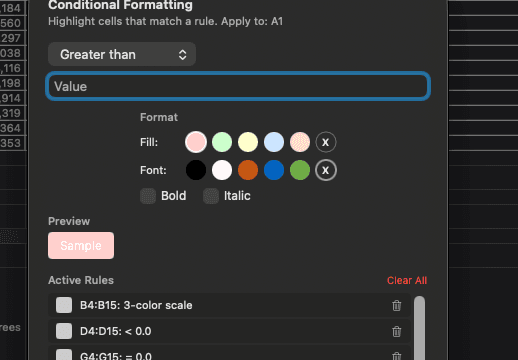Click Clear All rules link

point(407,280)
